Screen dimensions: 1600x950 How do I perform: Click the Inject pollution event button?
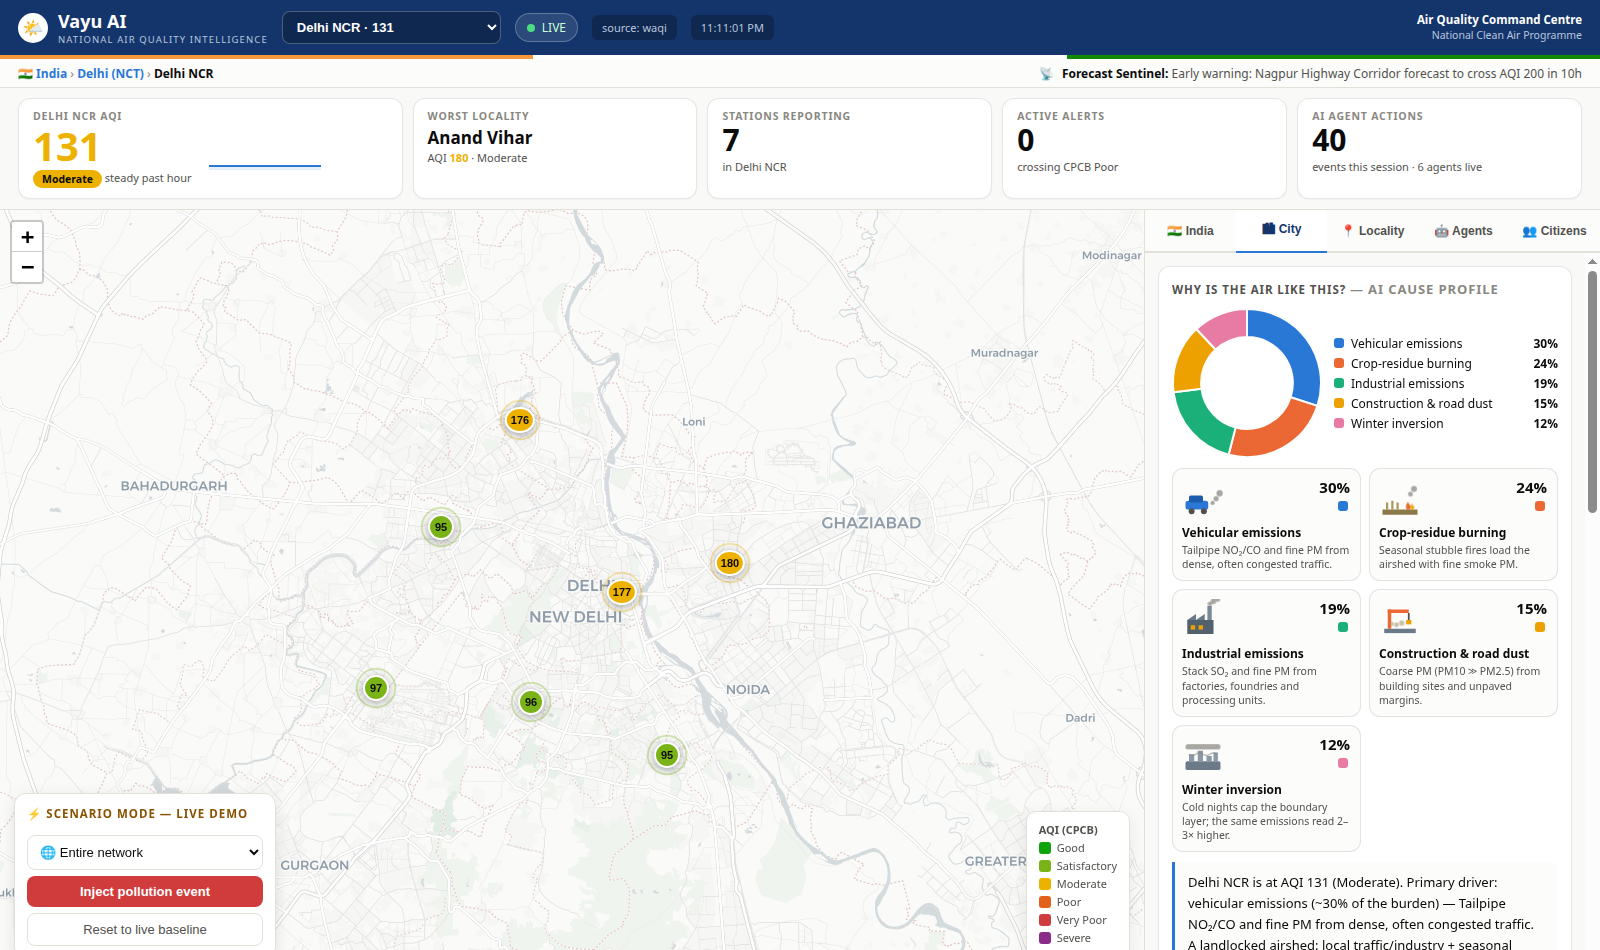(145, 892)
